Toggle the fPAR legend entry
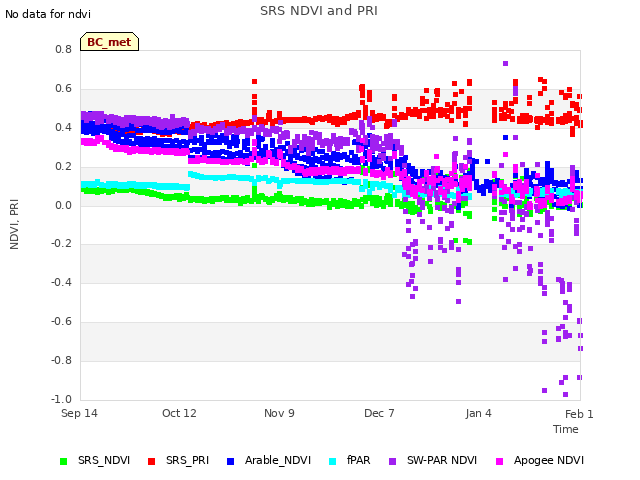Image resolution: width=640 pixels, height=480 pixels. 350,460
